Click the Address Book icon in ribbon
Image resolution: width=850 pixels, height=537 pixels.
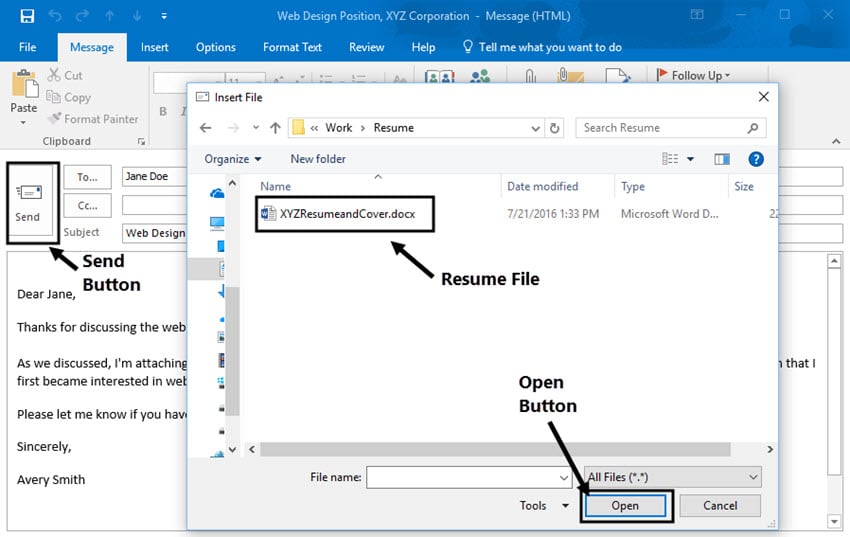pos(440,76)
